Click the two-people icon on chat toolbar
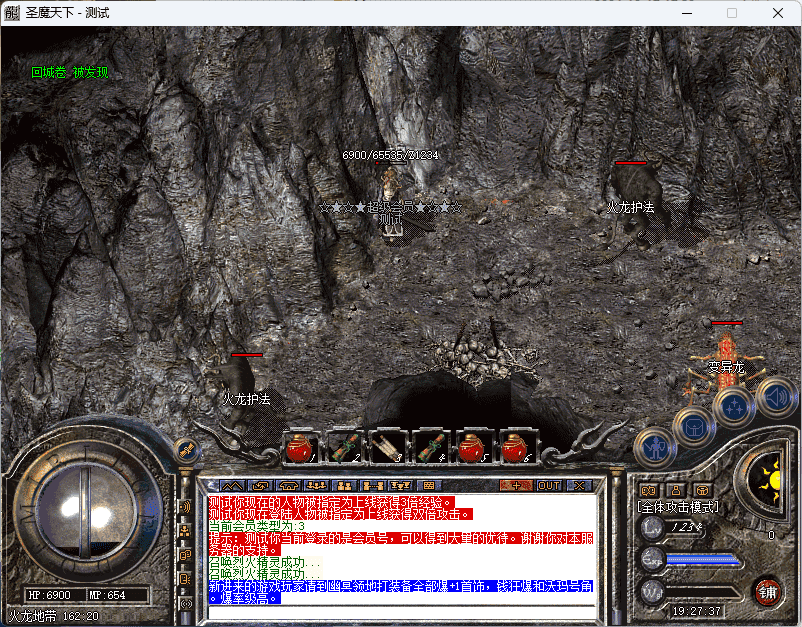The image size is (802, 627). (345, 485)
